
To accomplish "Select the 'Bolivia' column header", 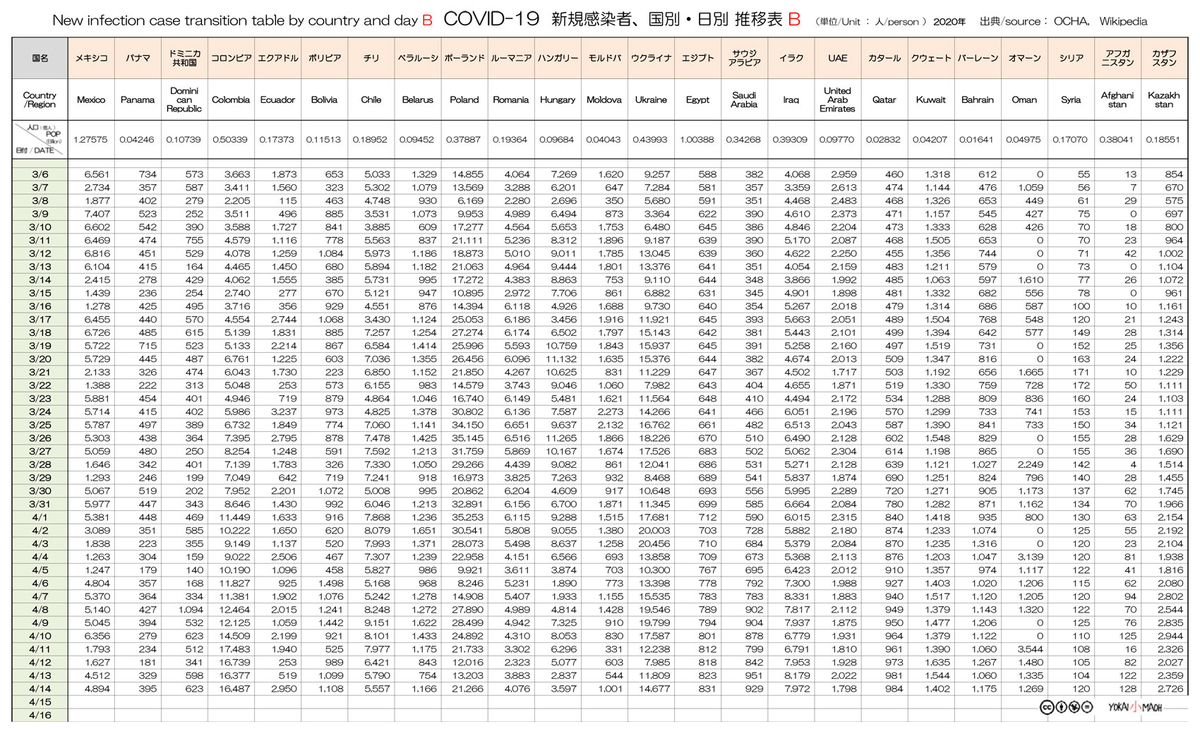I will (323, 100).
